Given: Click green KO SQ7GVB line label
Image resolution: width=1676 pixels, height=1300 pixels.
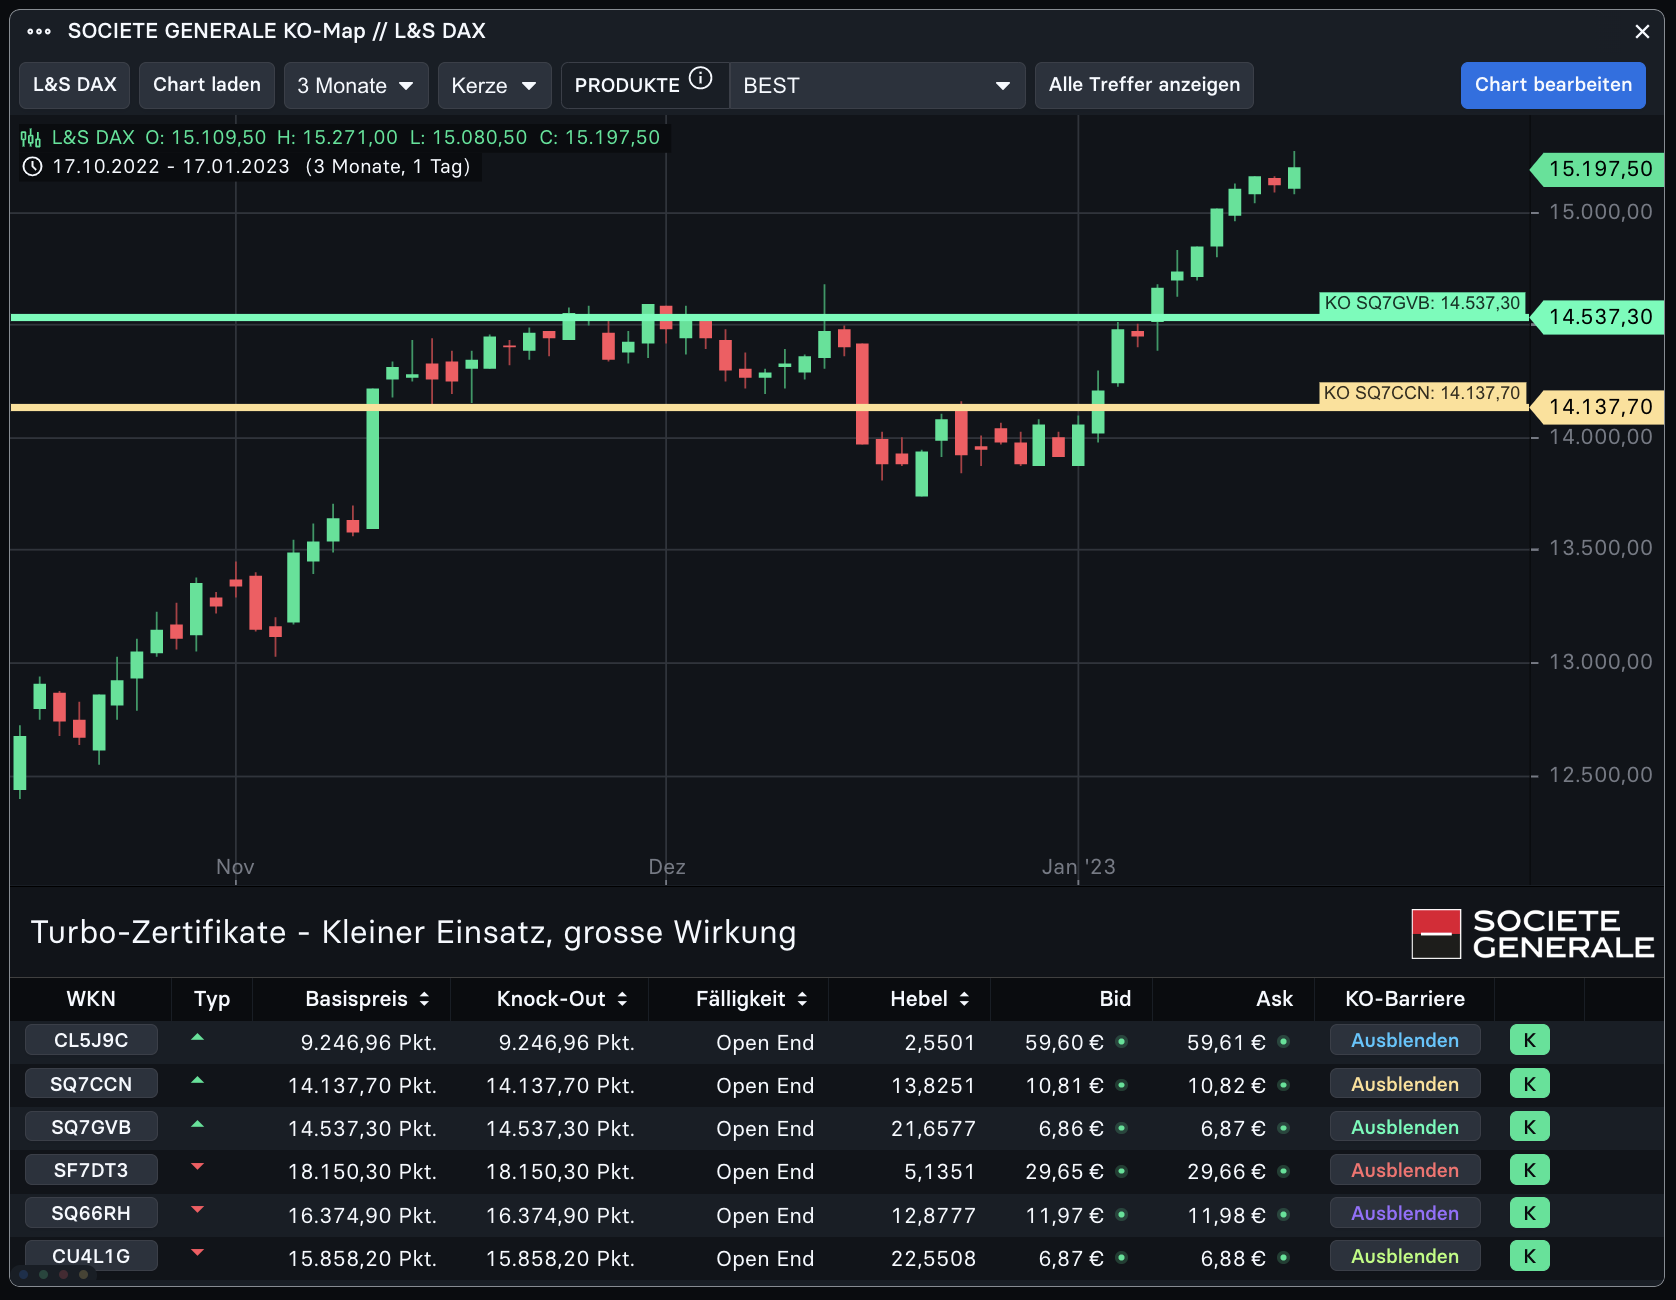Looking at the screenshot, I should pos(1422,303).
